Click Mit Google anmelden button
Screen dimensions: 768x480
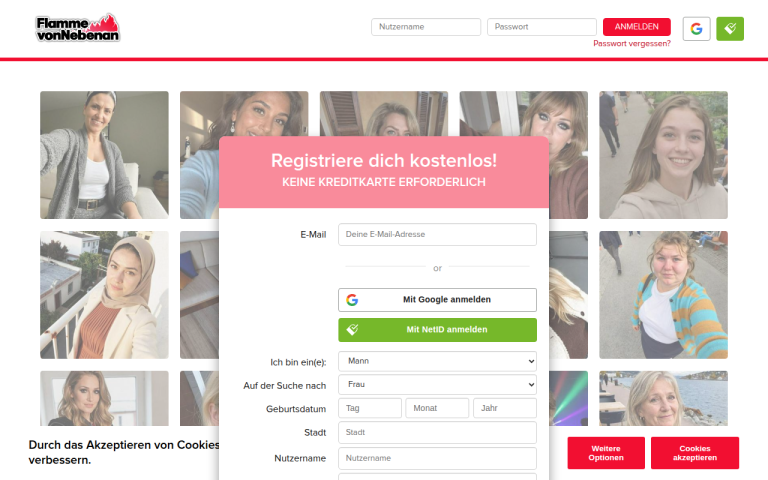[437, 300]
